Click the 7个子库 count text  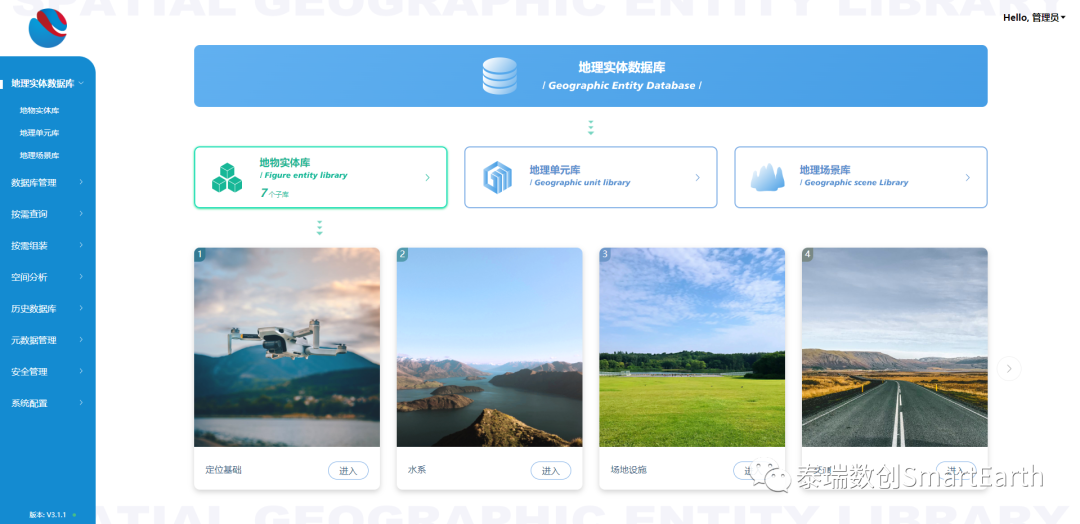[275, 193]
